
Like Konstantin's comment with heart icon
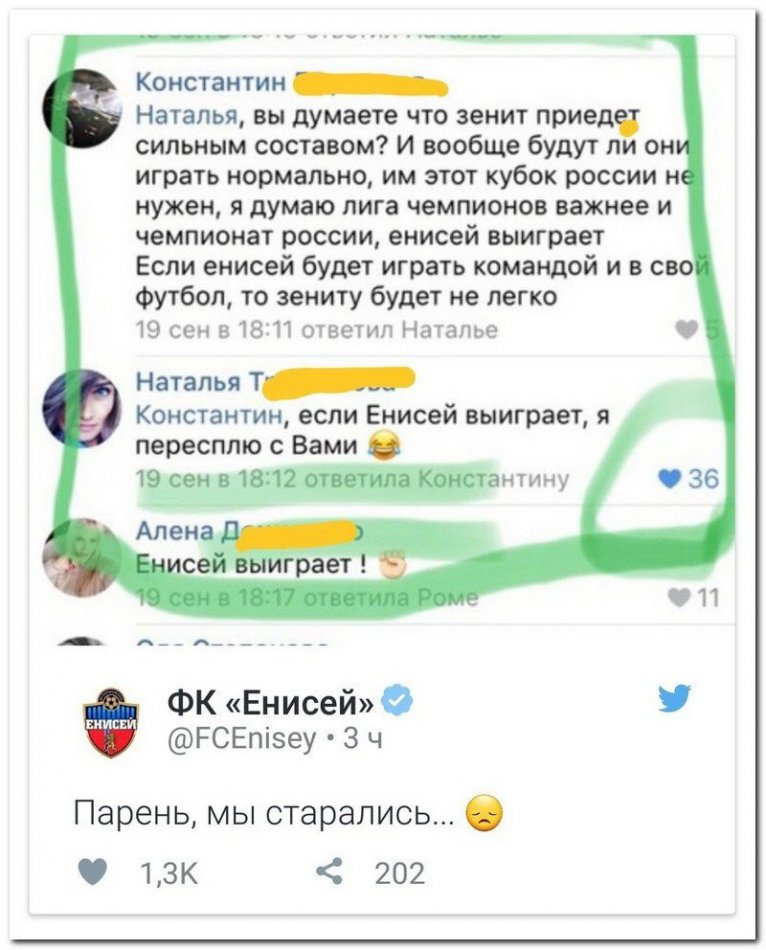[x=687, y=330]
